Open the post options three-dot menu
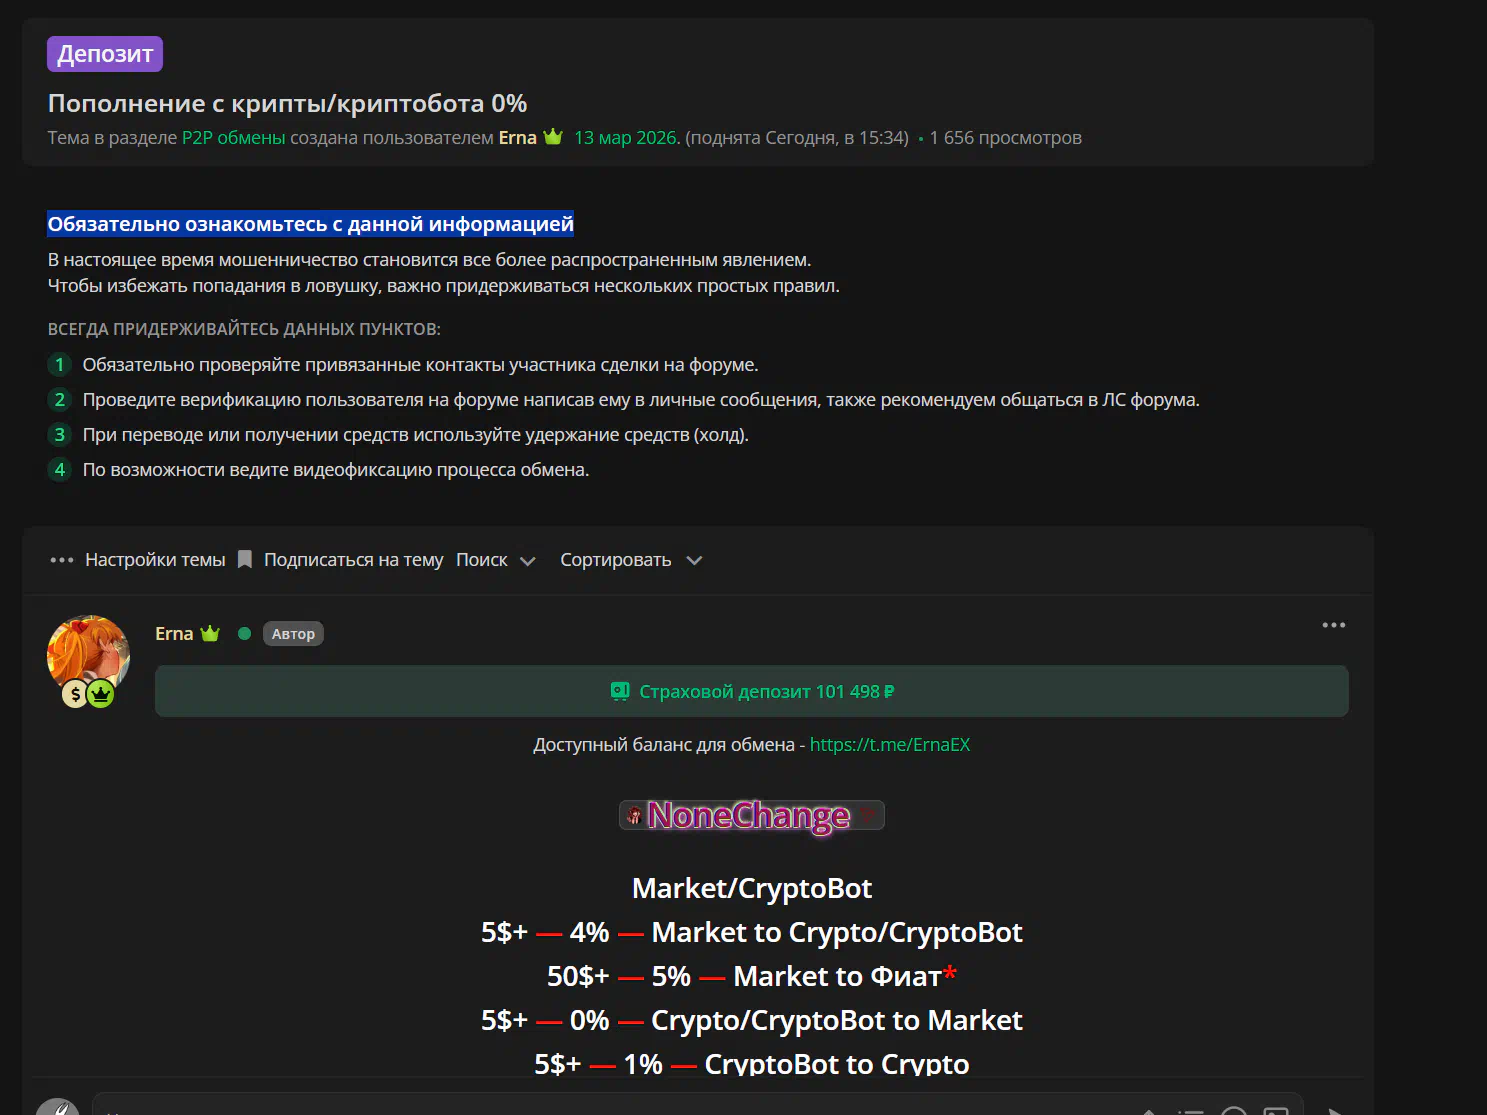1487x1115 pixels. pos(1333,625)
